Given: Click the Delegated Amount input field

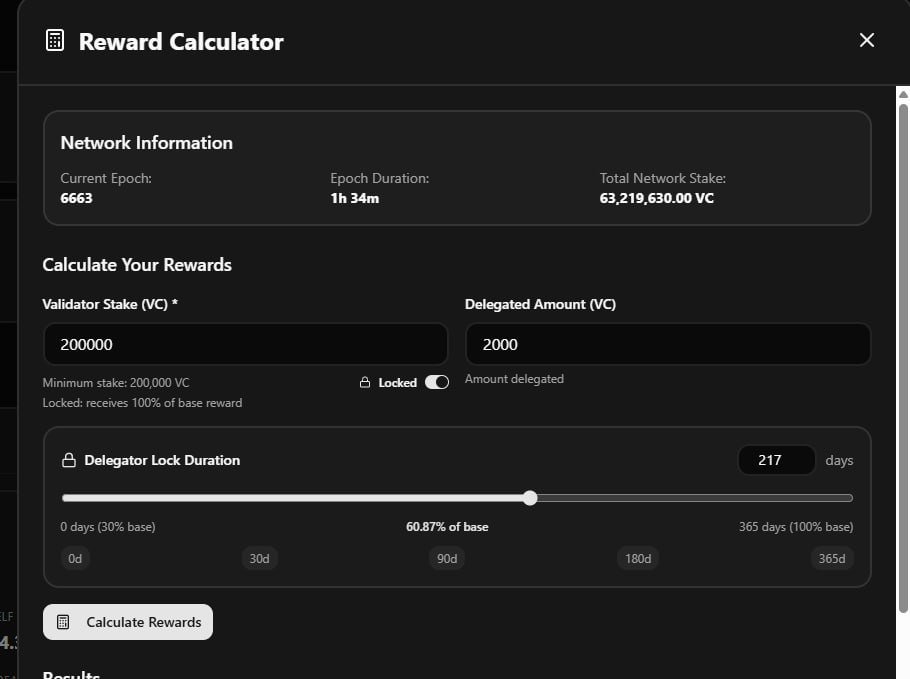Looking at the screenshot, I should 668,344.
